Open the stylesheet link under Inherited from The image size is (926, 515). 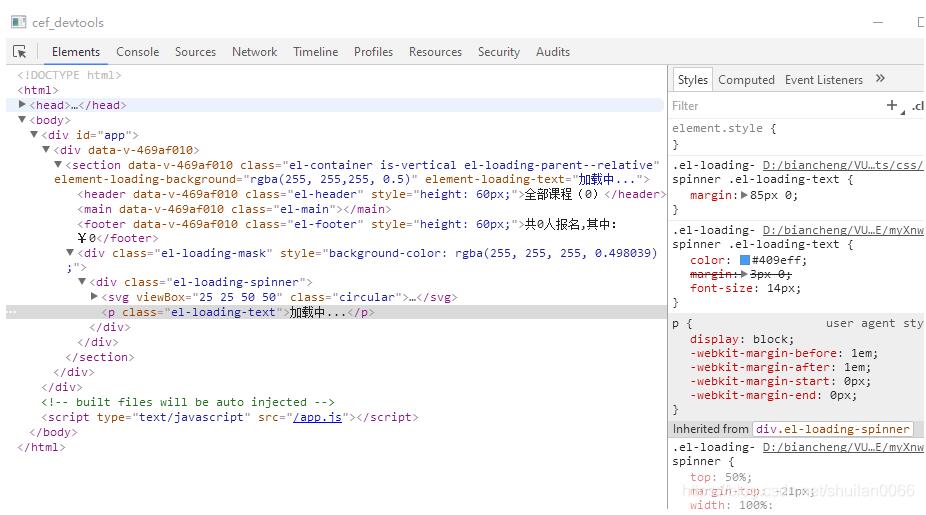click(x=843, y=448)
